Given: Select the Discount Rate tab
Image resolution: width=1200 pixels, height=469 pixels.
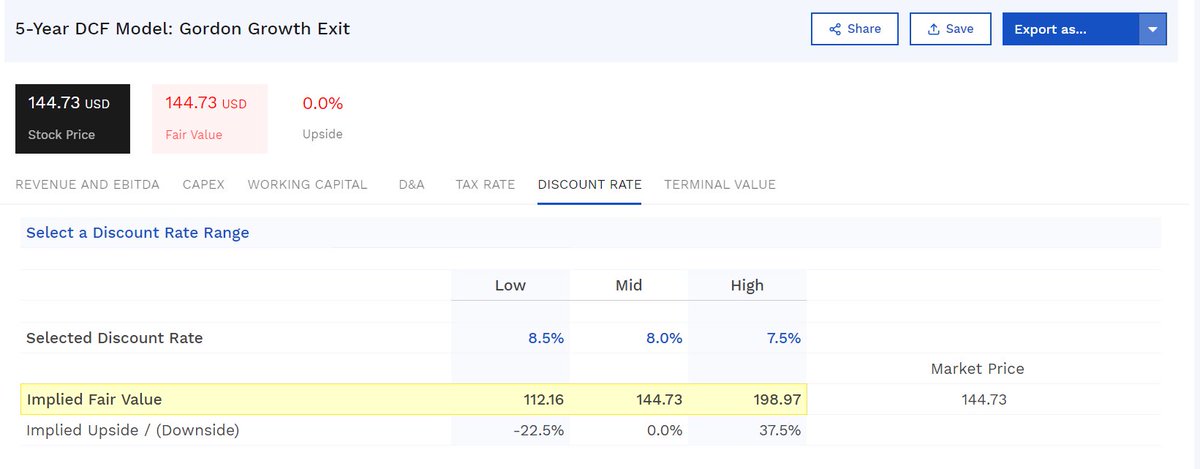Looking at the screenshot, I should [x=589, y=184].
